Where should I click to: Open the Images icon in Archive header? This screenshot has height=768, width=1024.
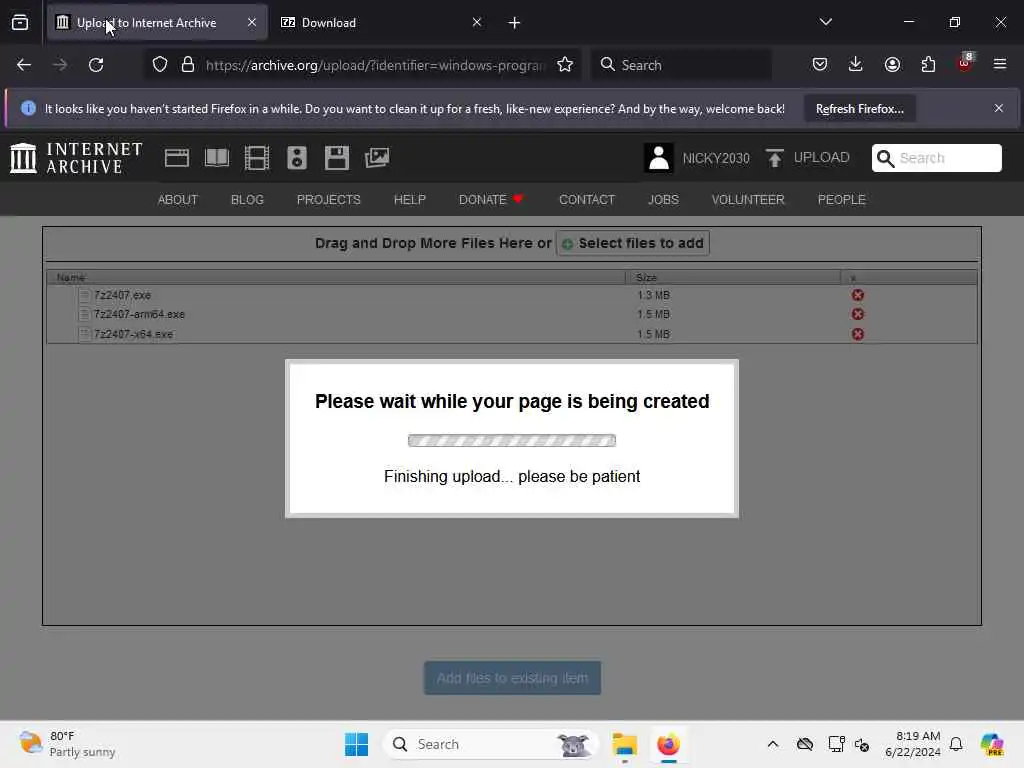point(377,158)
